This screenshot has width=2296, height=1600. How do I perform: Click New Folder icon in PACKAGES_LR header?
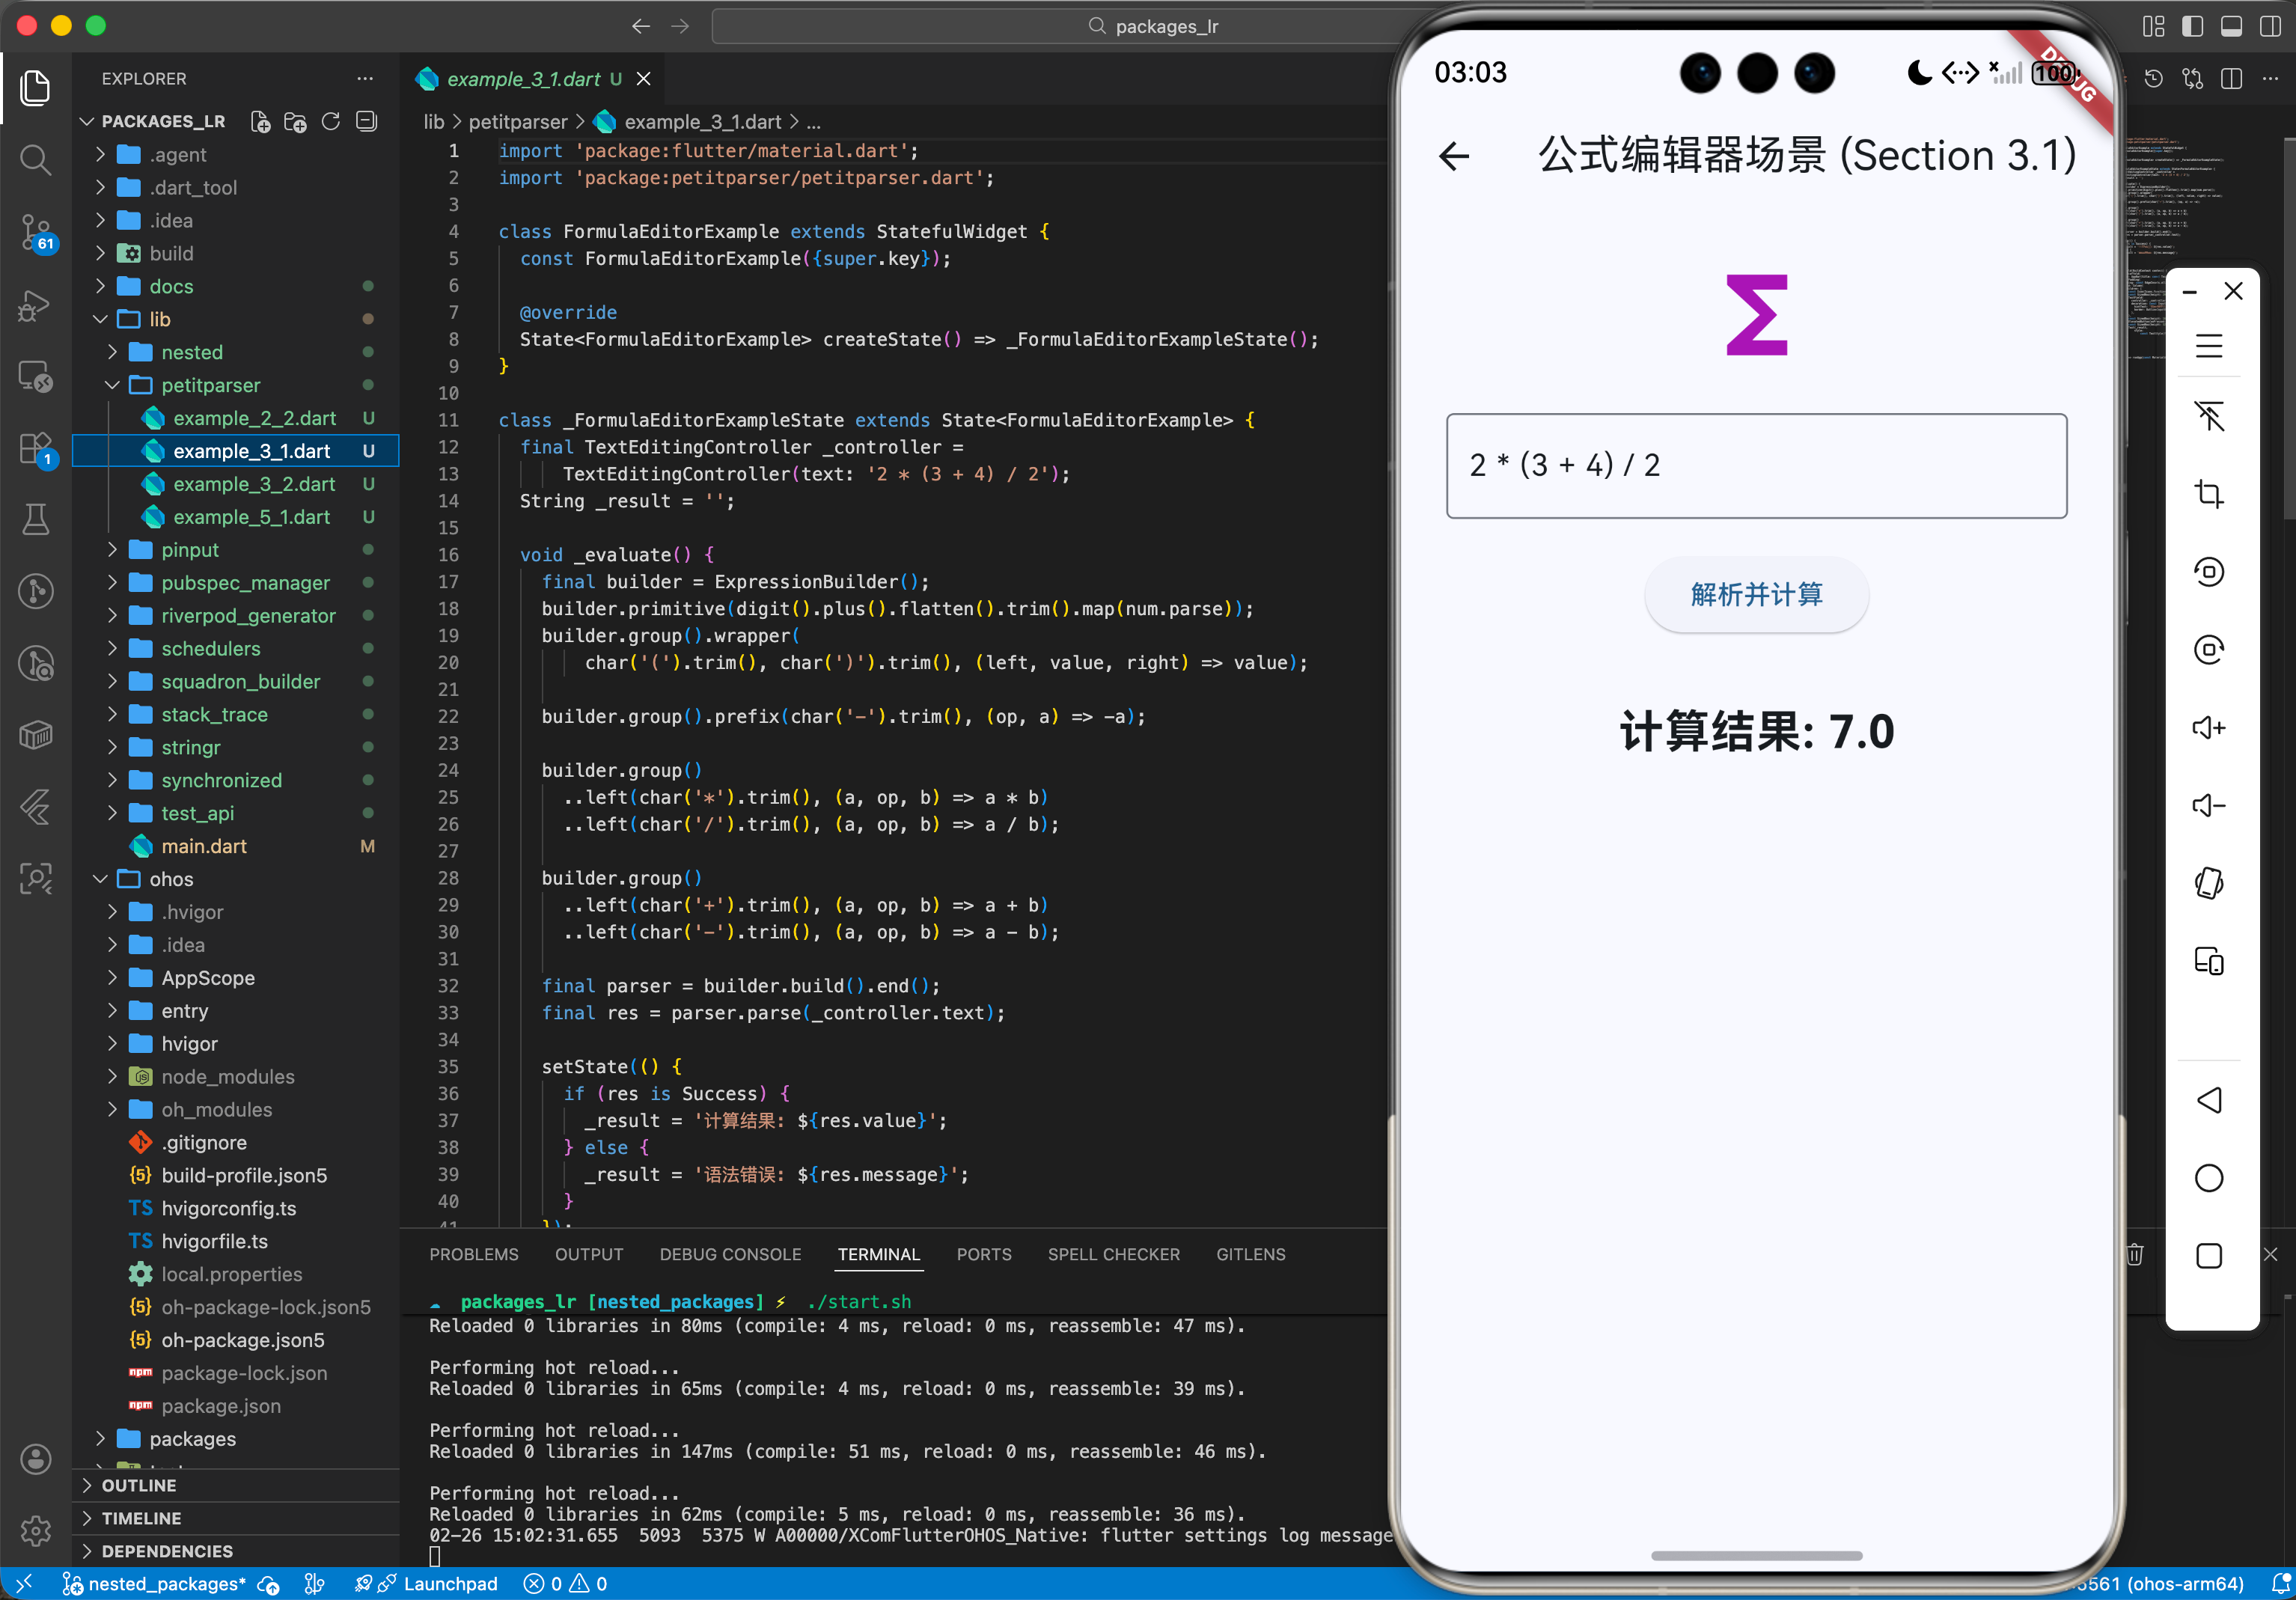[295, 122]
